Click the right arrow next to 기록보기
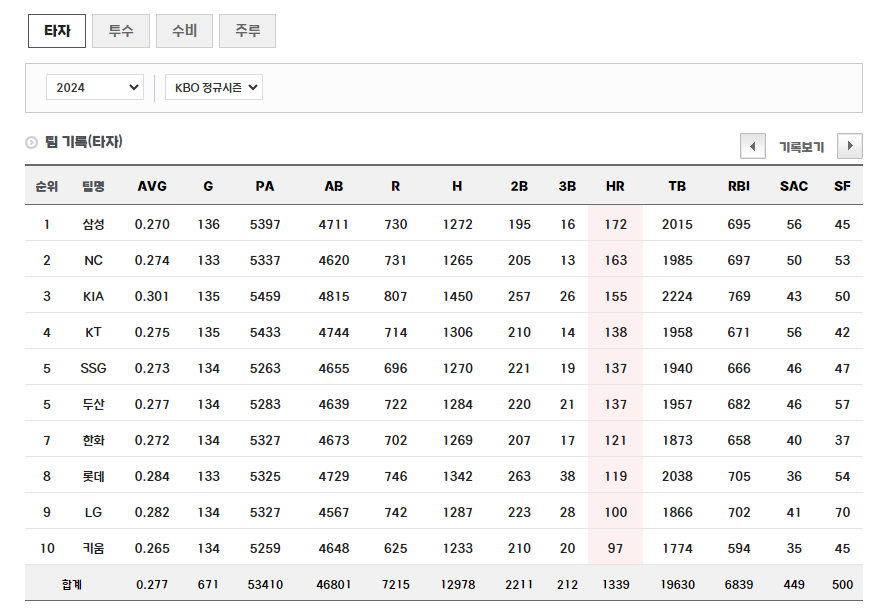 tap(849, 146)
